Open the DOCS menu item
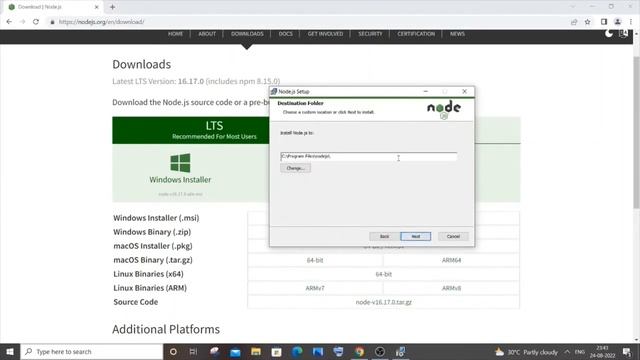This screenshot has width=640, height=360. (285, 34)
